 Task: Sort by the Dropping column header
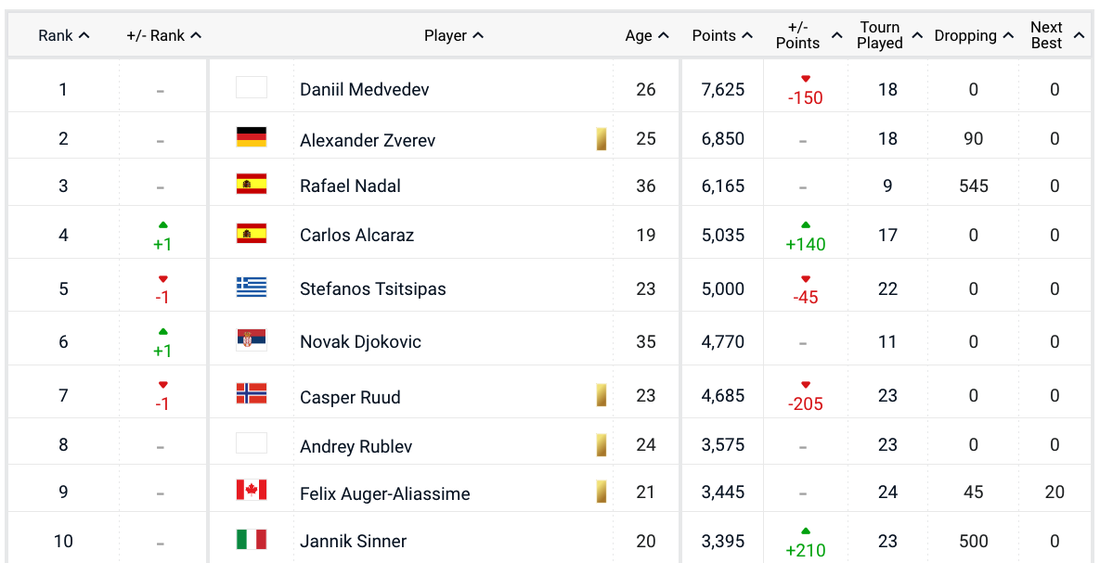(x=973, y=36)
